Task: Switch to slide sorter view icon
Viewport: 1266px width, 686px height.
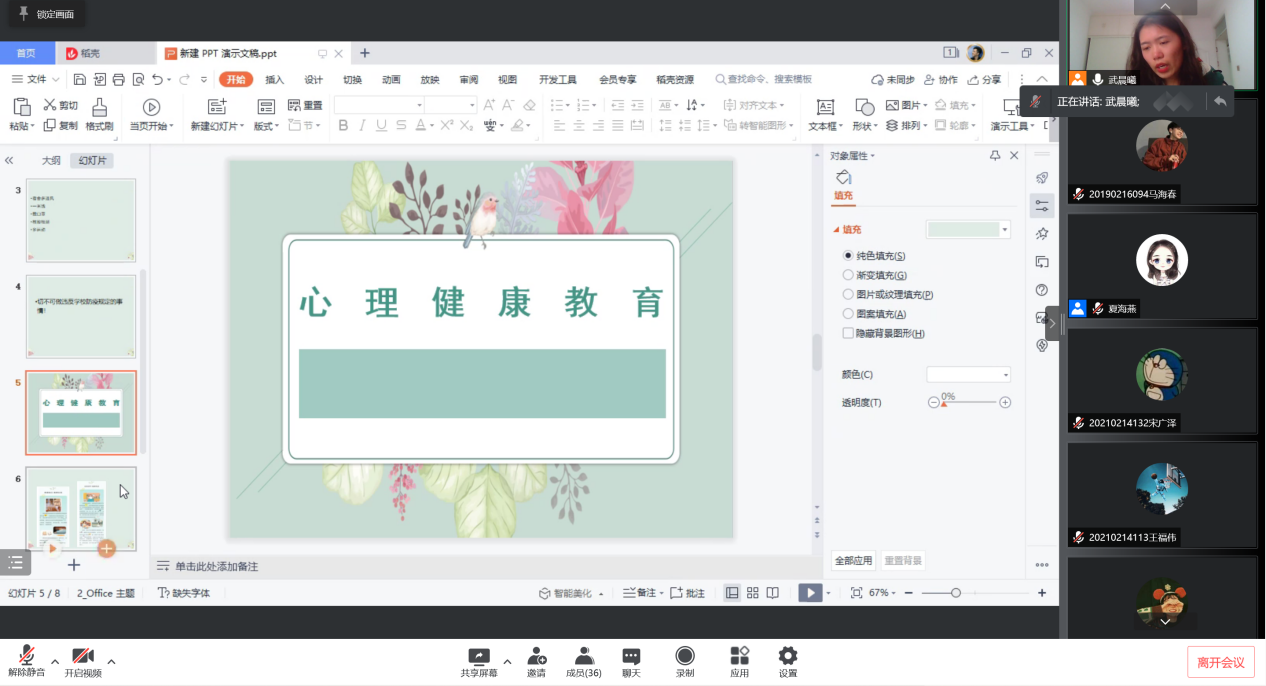Action: click(753, 593)
